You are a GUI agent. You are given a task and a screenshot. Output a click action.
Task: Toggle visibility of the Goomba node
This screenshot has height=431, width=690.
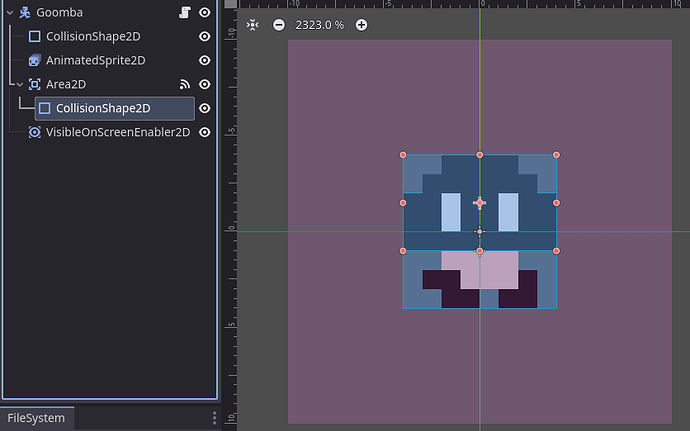tap(205, 12)
